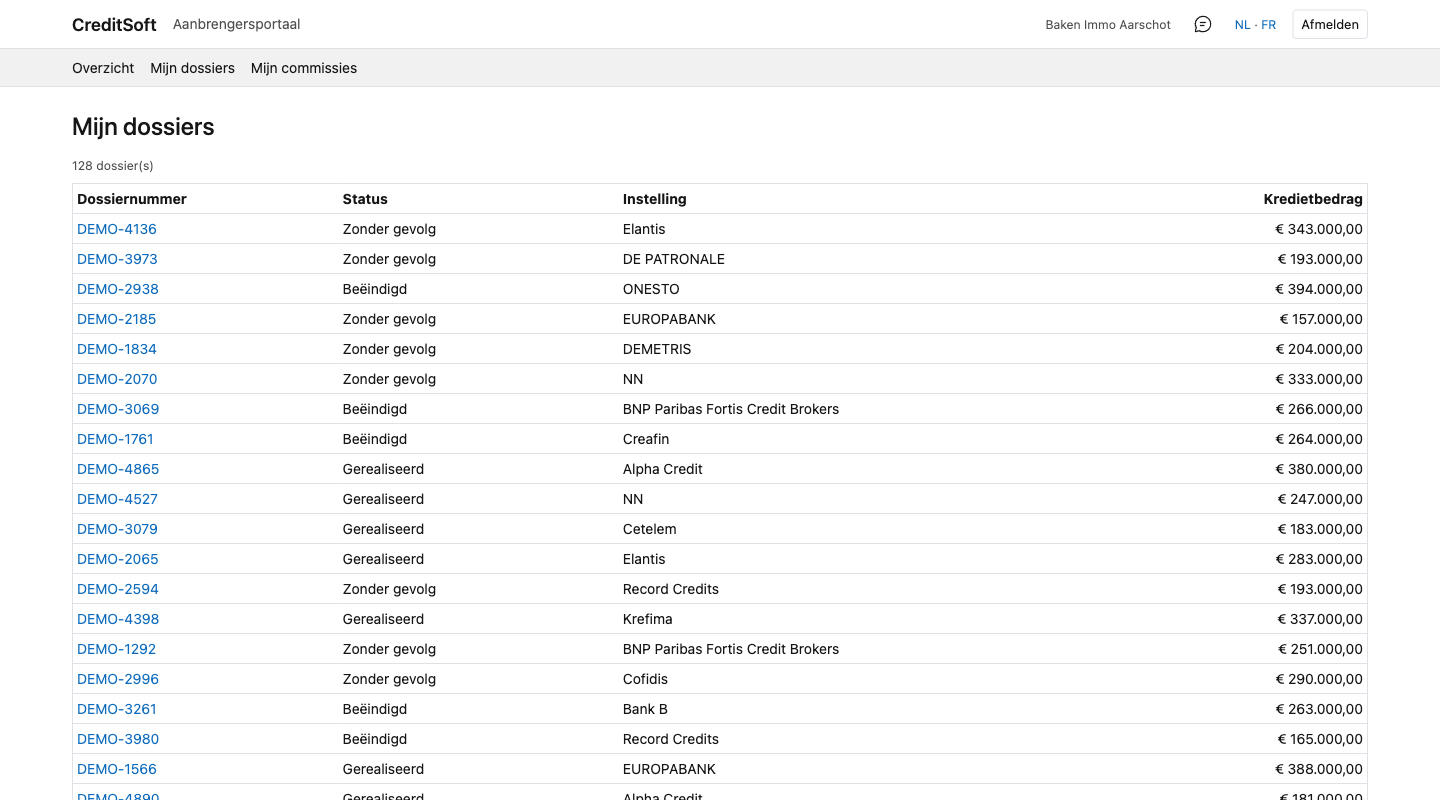
Task: View dossier DEMO-3069
Action: click(118, 409)
